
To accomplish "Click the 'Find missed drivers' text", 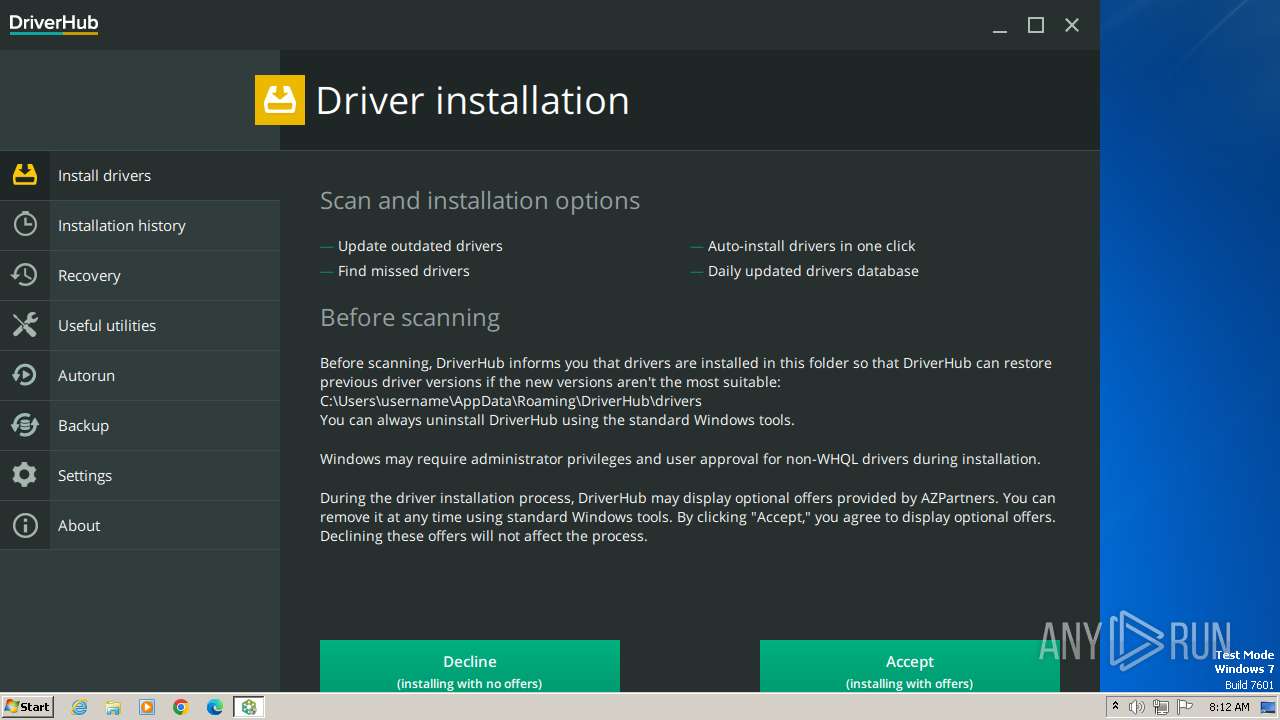I will tap(404, 271).
